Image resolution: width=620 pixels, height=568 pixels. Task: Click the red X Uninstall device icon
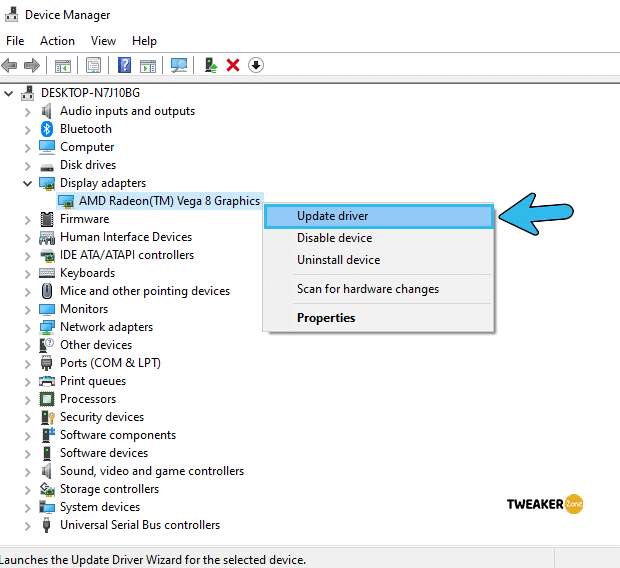[233, 65]
